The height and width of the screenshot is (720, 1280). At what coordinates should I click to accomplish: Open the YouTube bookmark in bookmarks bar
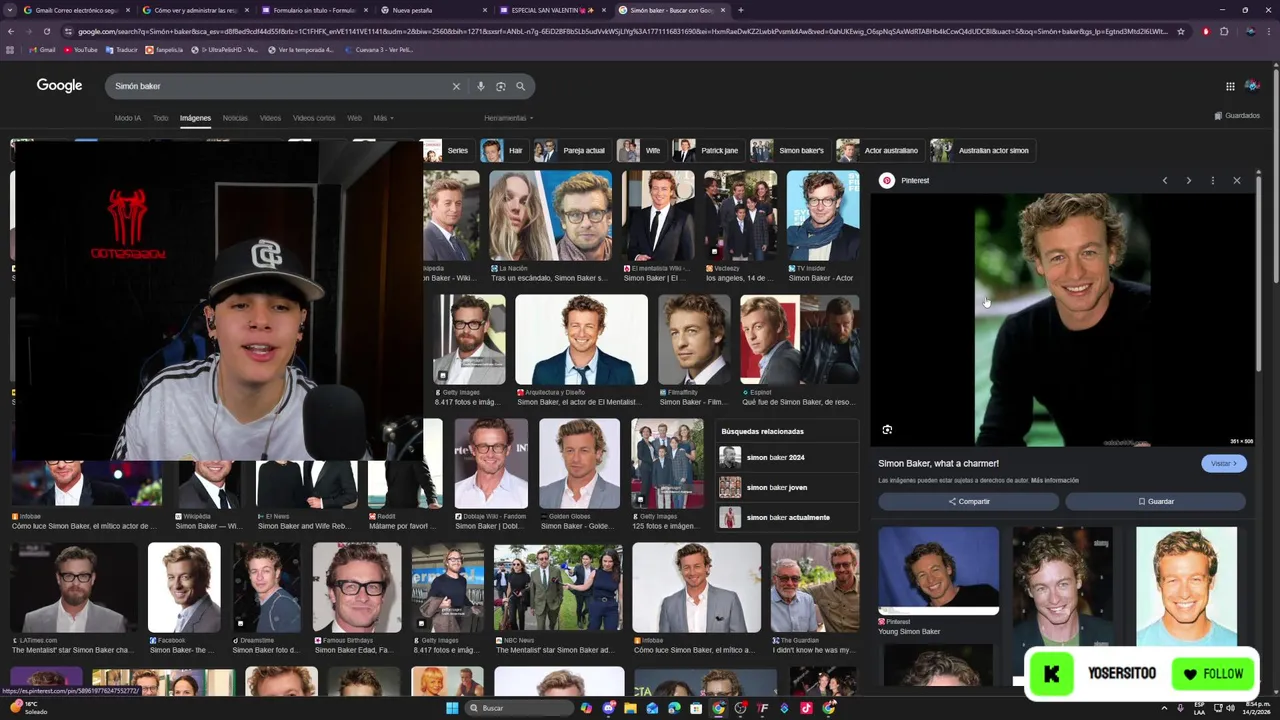(81, 49)
